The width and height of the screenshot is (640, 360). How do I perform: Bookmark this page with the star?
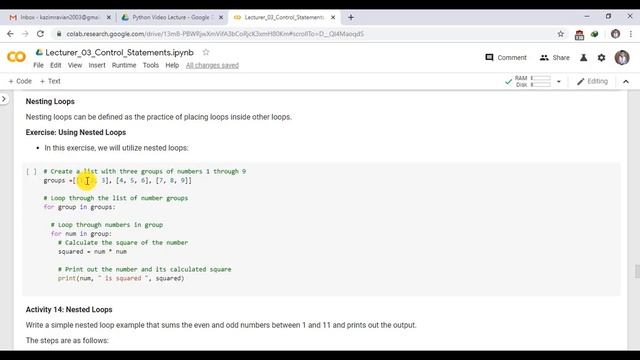[561, 34]
